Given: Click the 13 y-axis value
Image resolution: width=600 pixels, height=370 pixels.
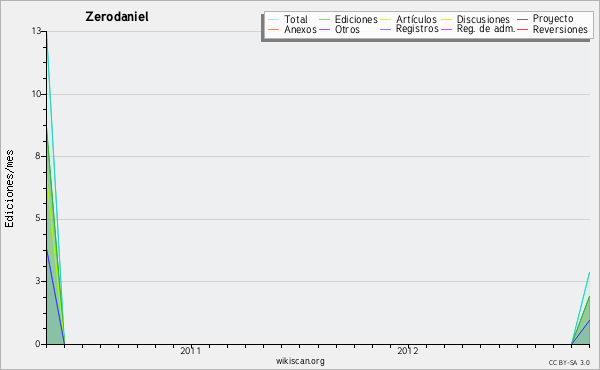Looking at the screenshot, I should [37, 31].
